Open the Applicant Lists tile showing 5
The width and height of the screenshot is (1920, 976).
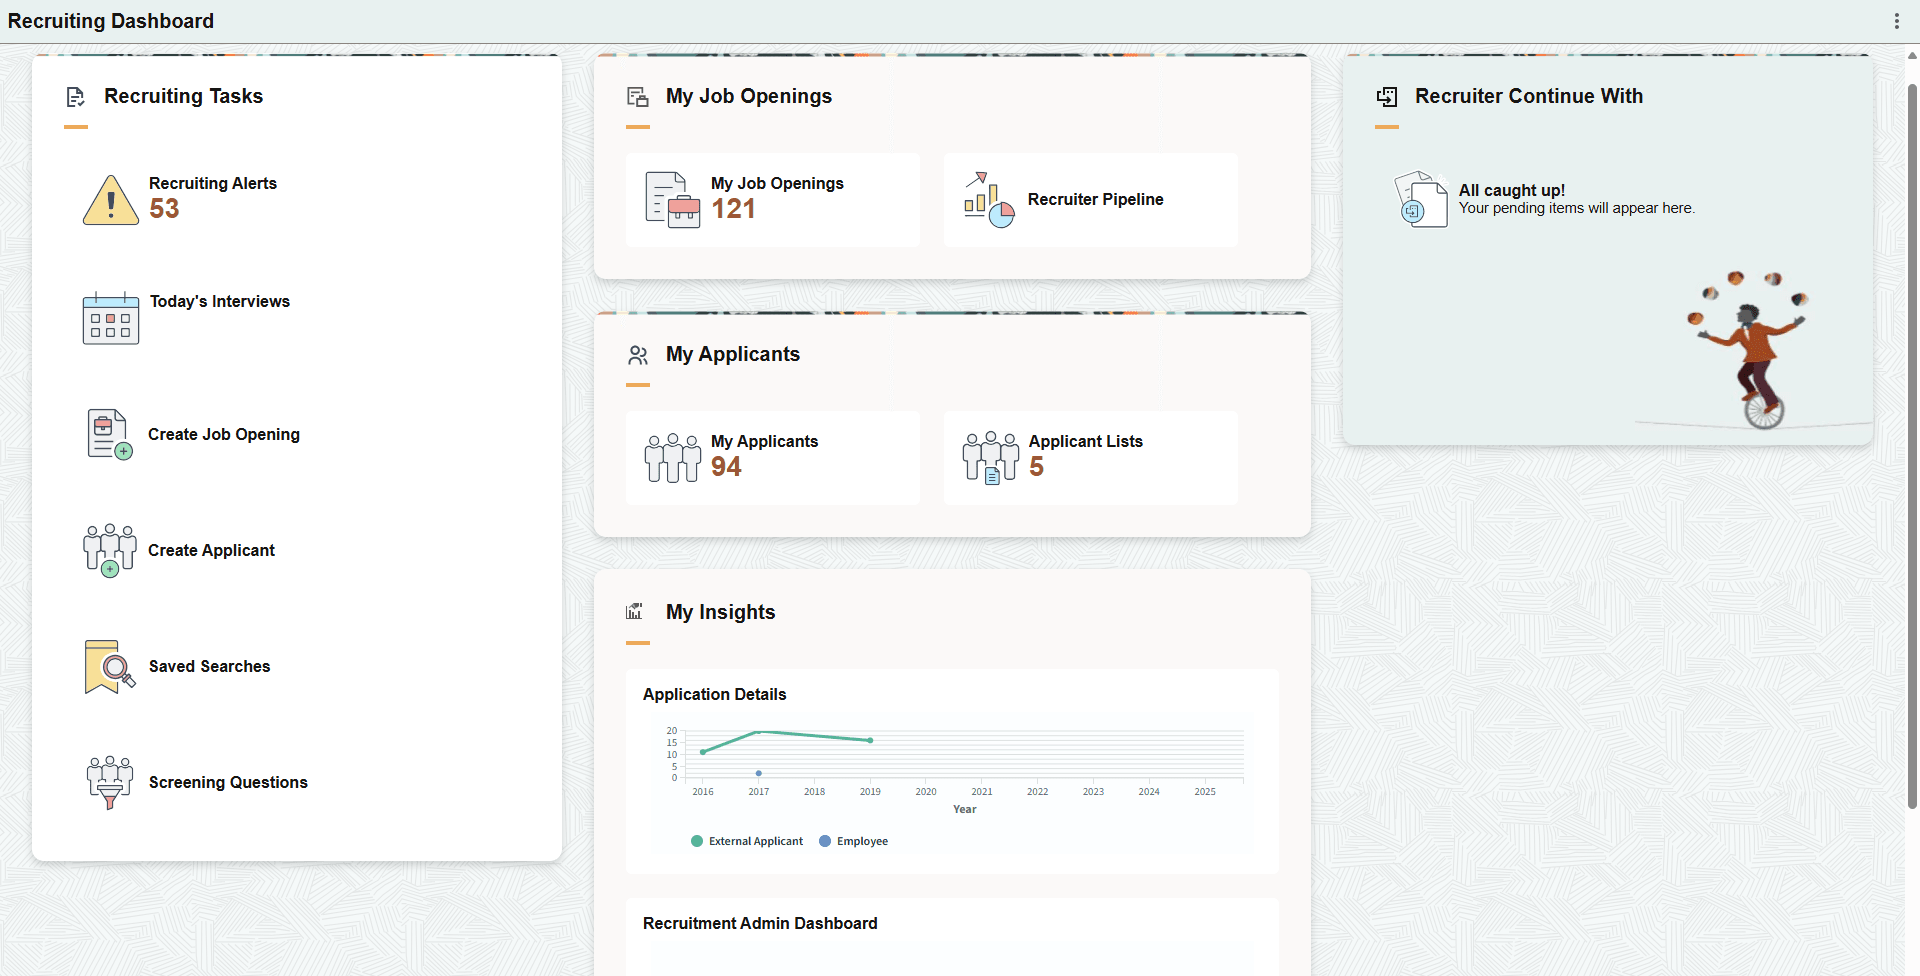coord(1090,457)
